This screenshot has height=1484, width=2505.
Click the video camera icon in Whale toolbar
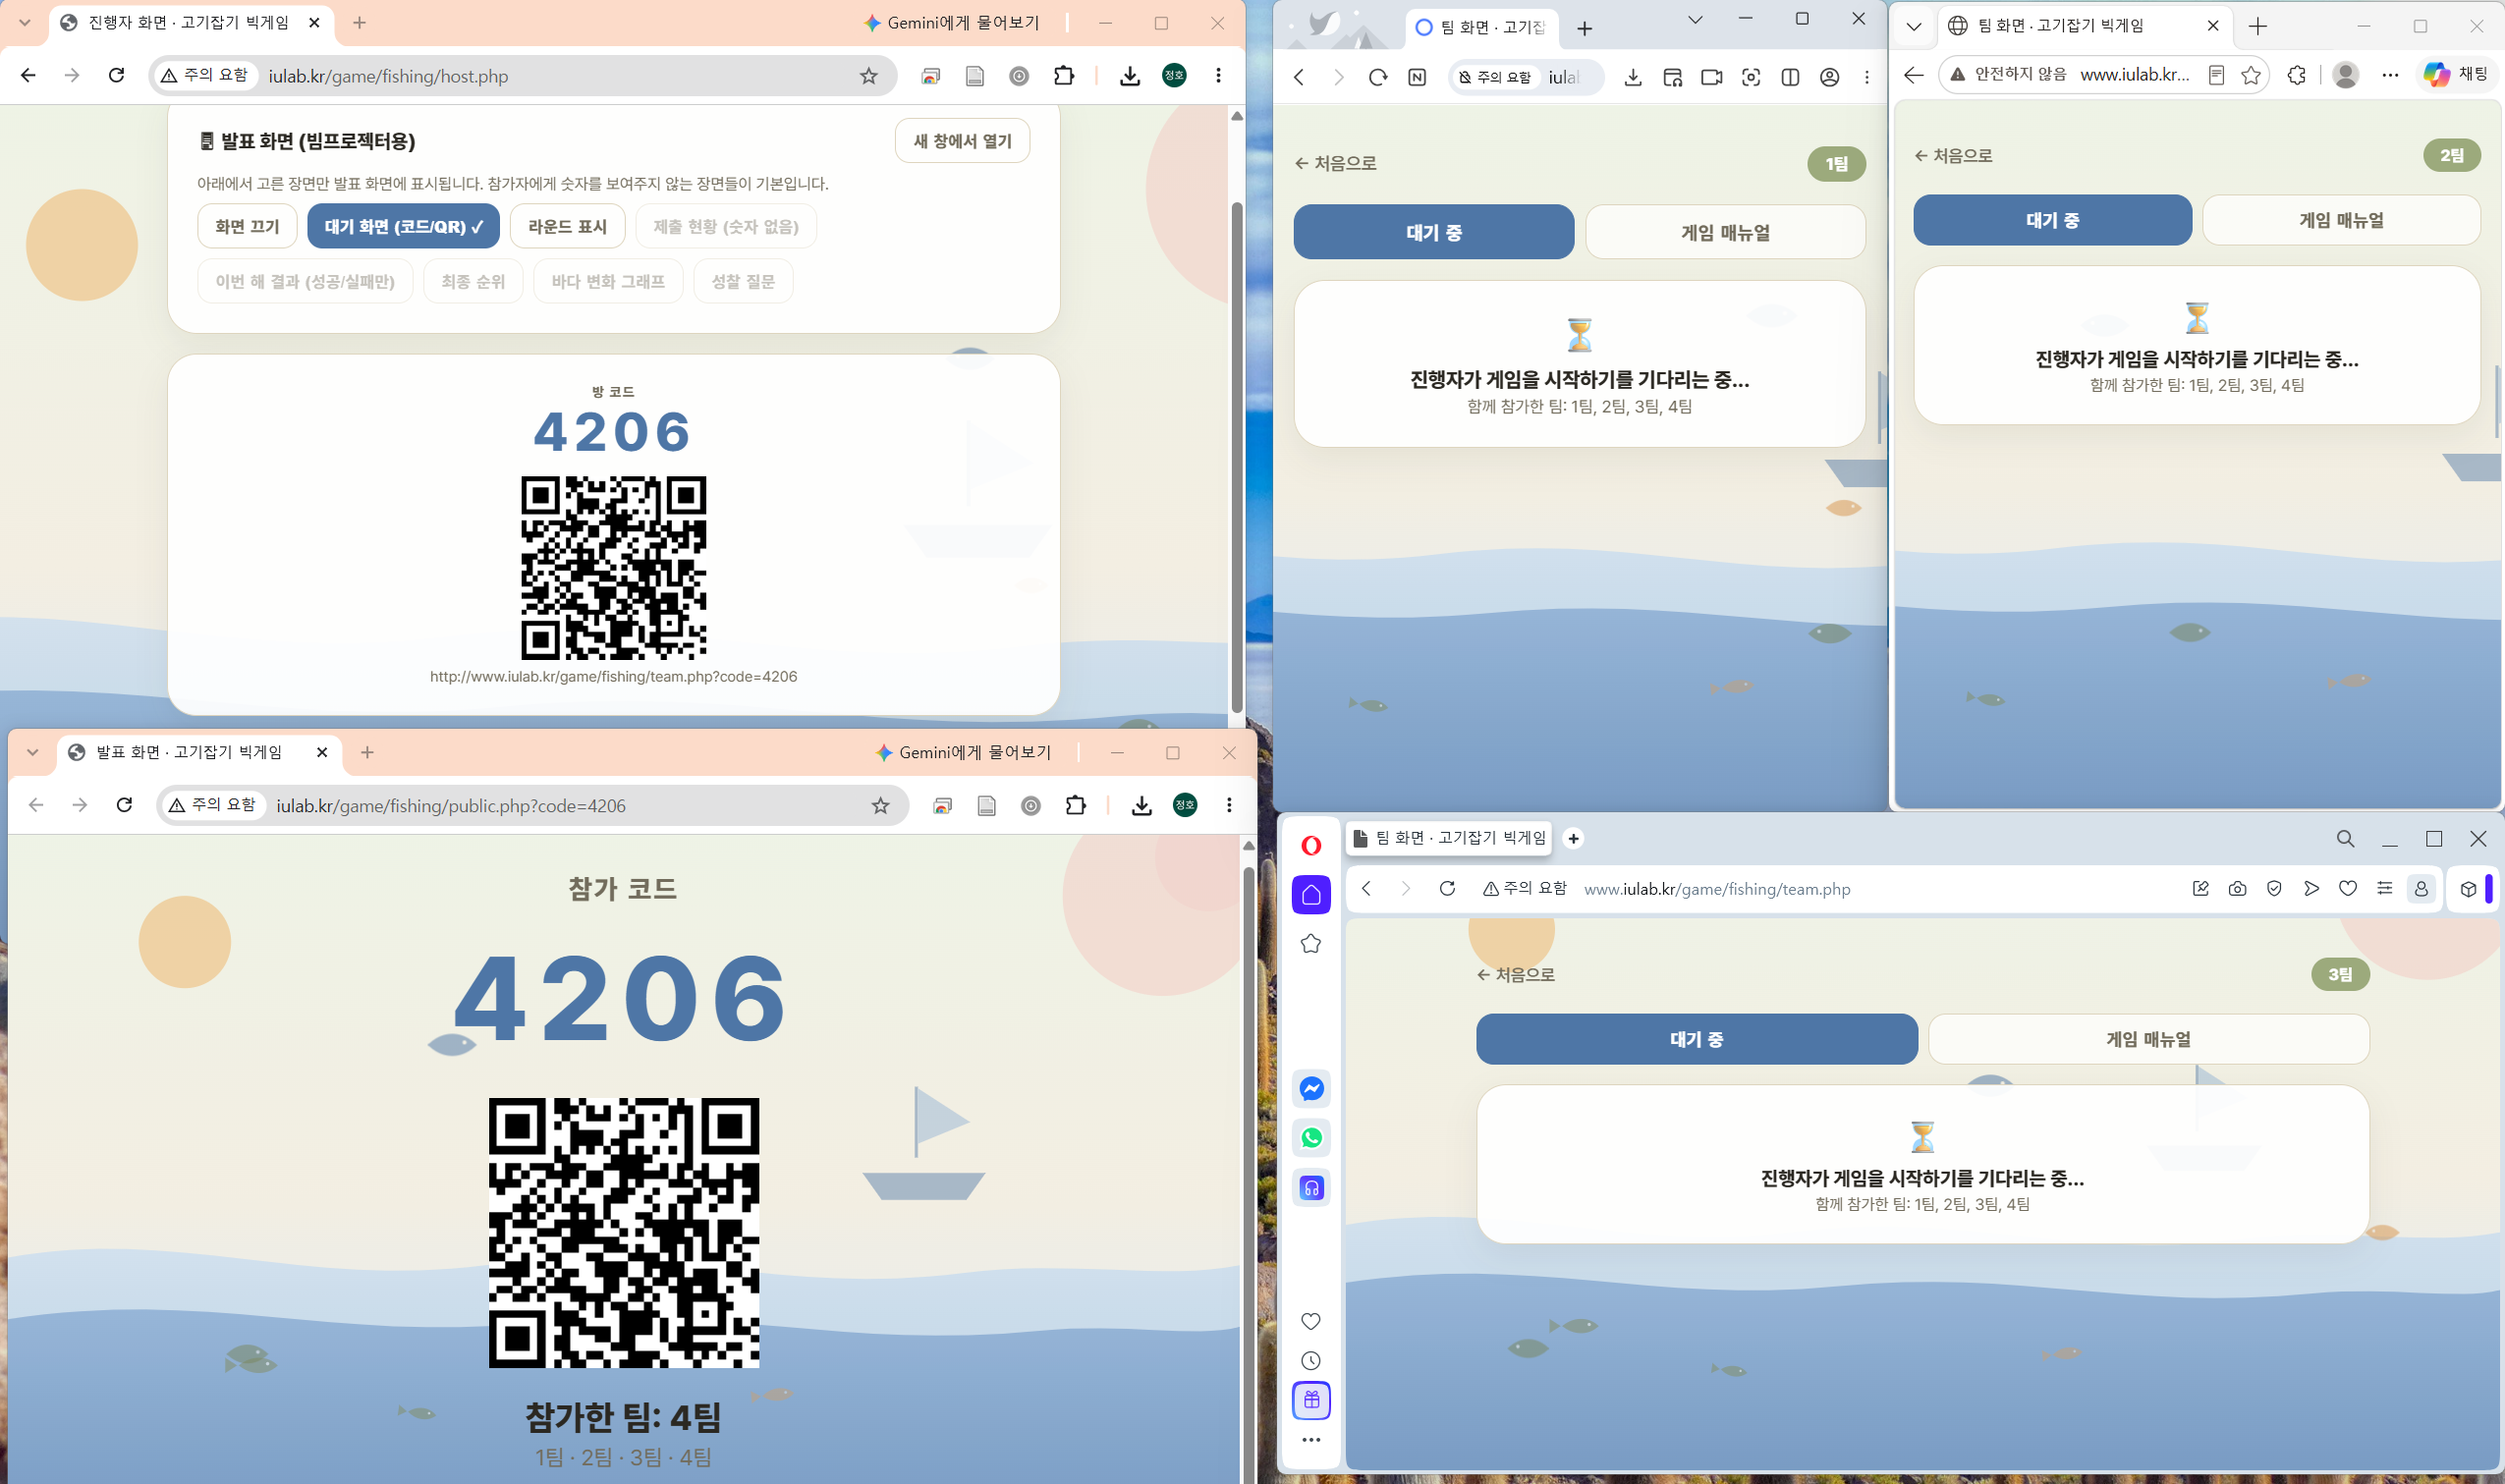pyautogui.click(x=1711, y=77)
